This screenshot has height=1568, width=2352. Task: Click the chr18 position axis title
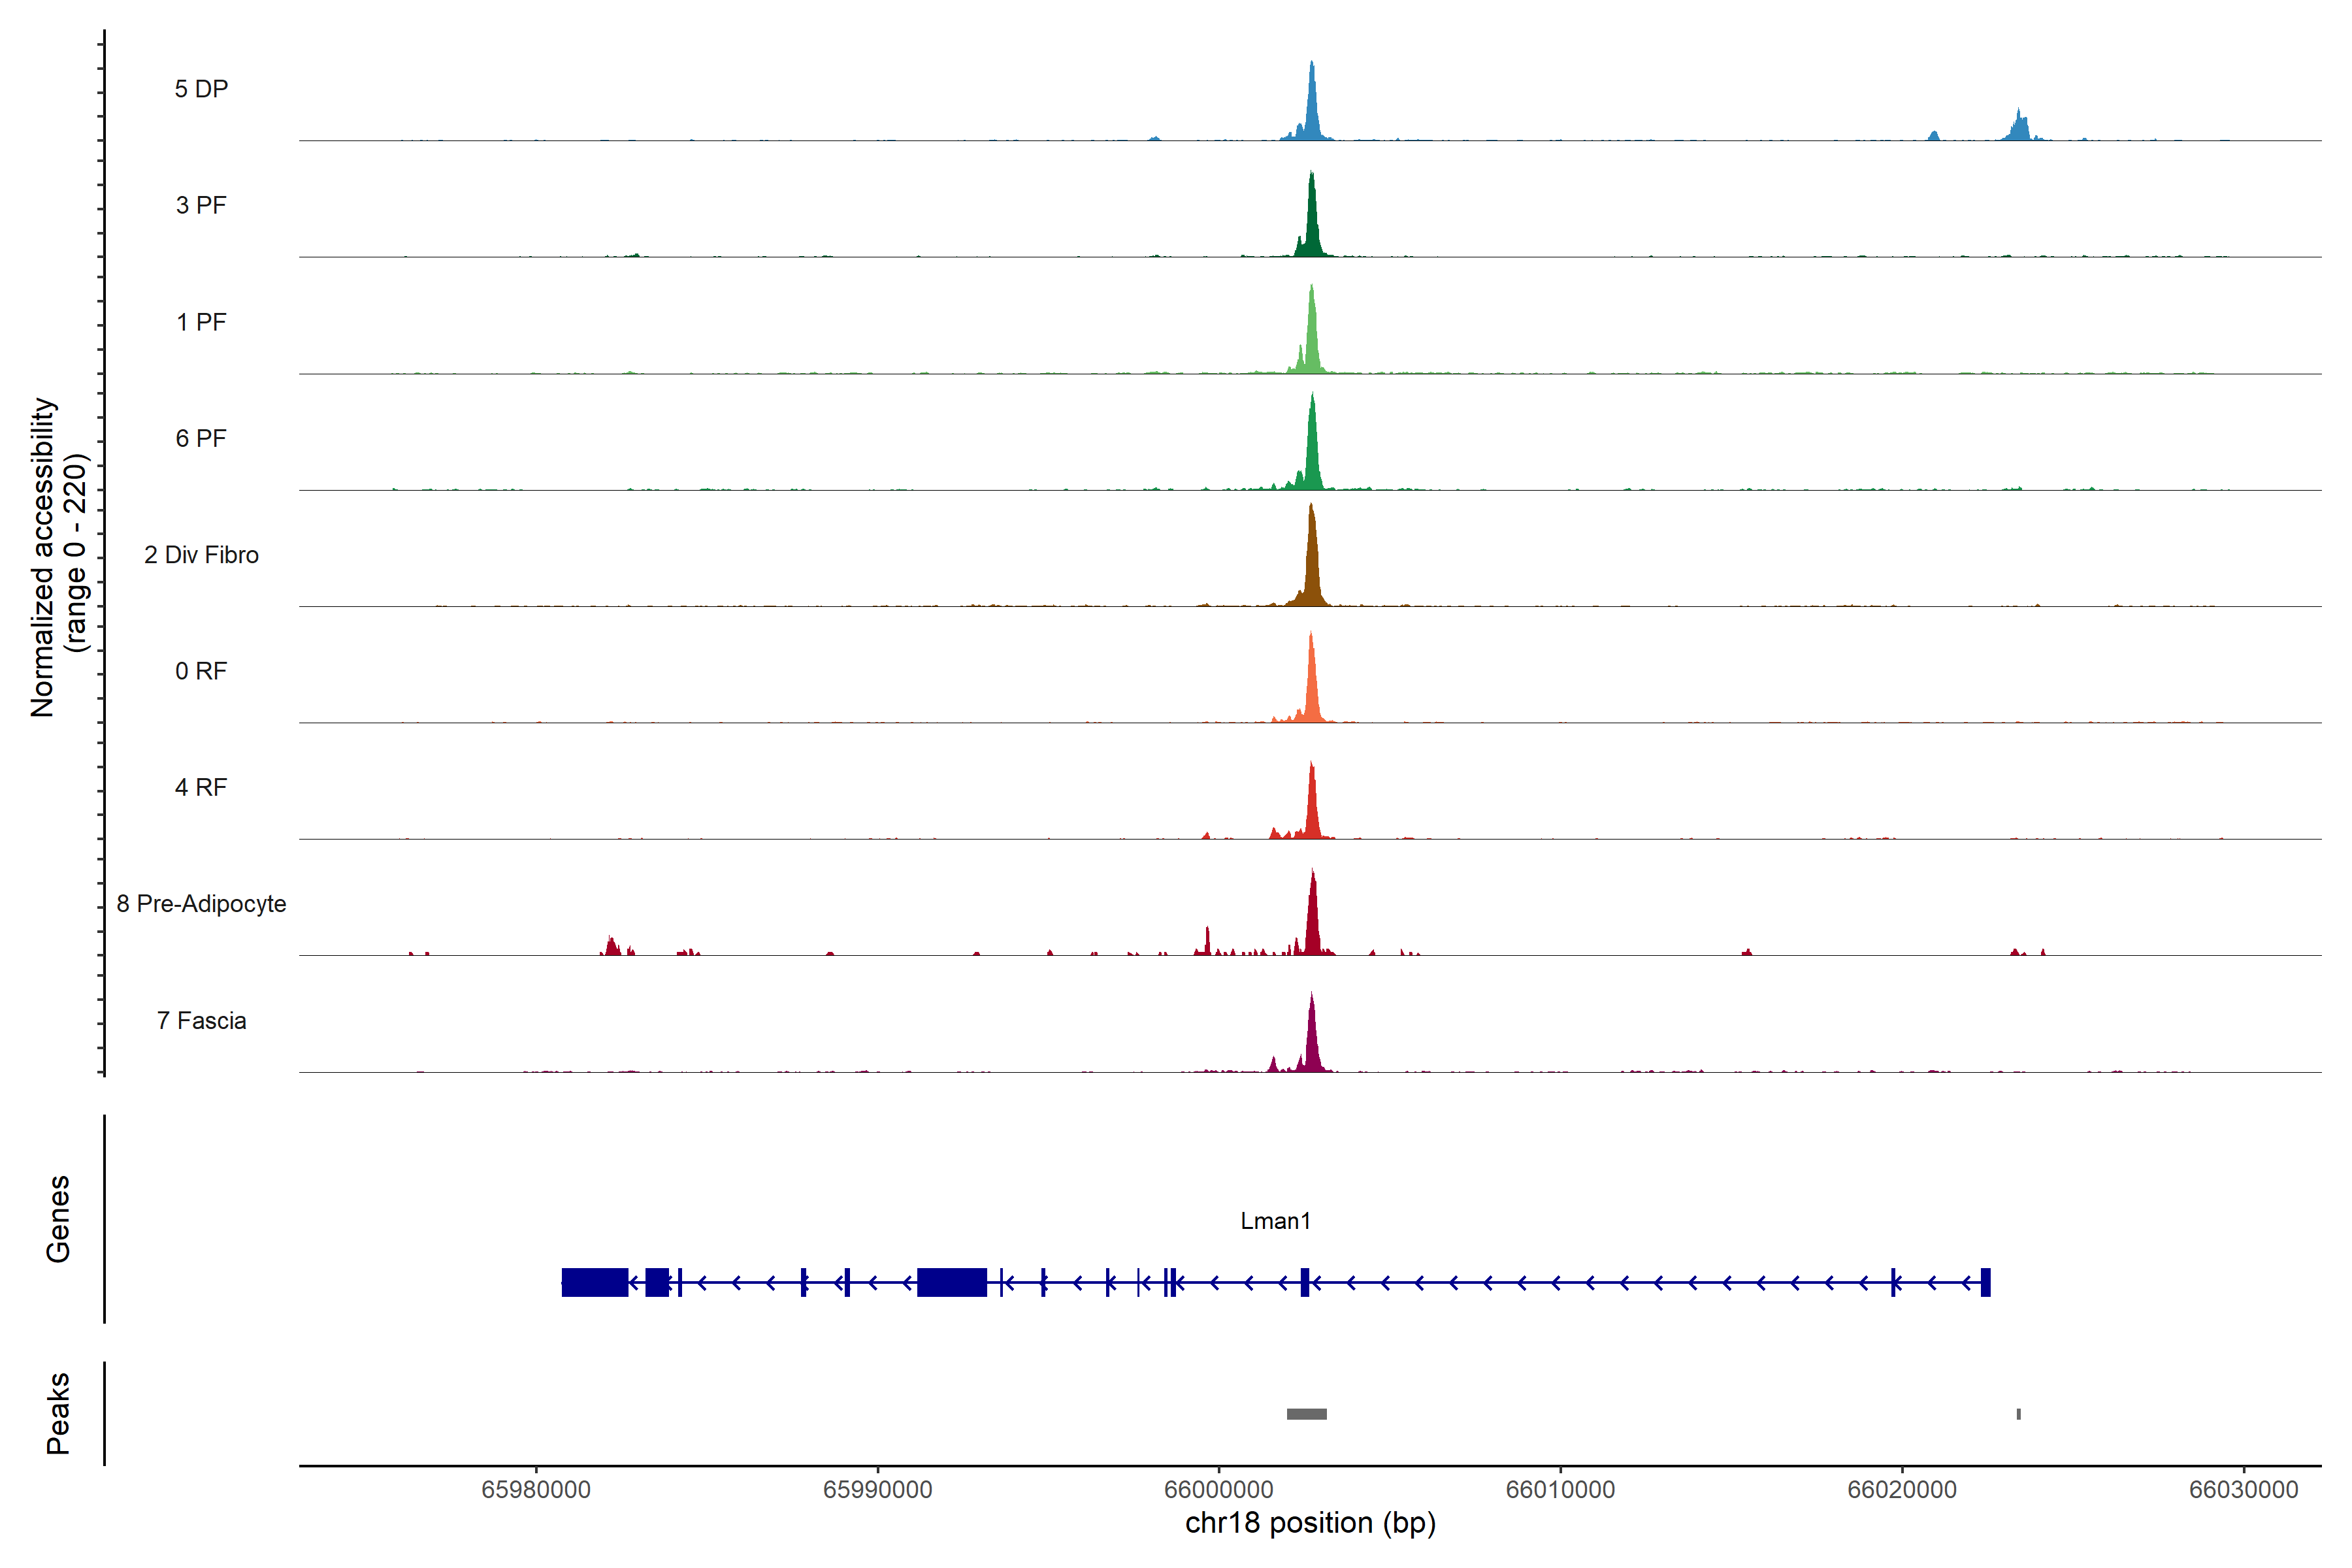coord(1310,1523)
